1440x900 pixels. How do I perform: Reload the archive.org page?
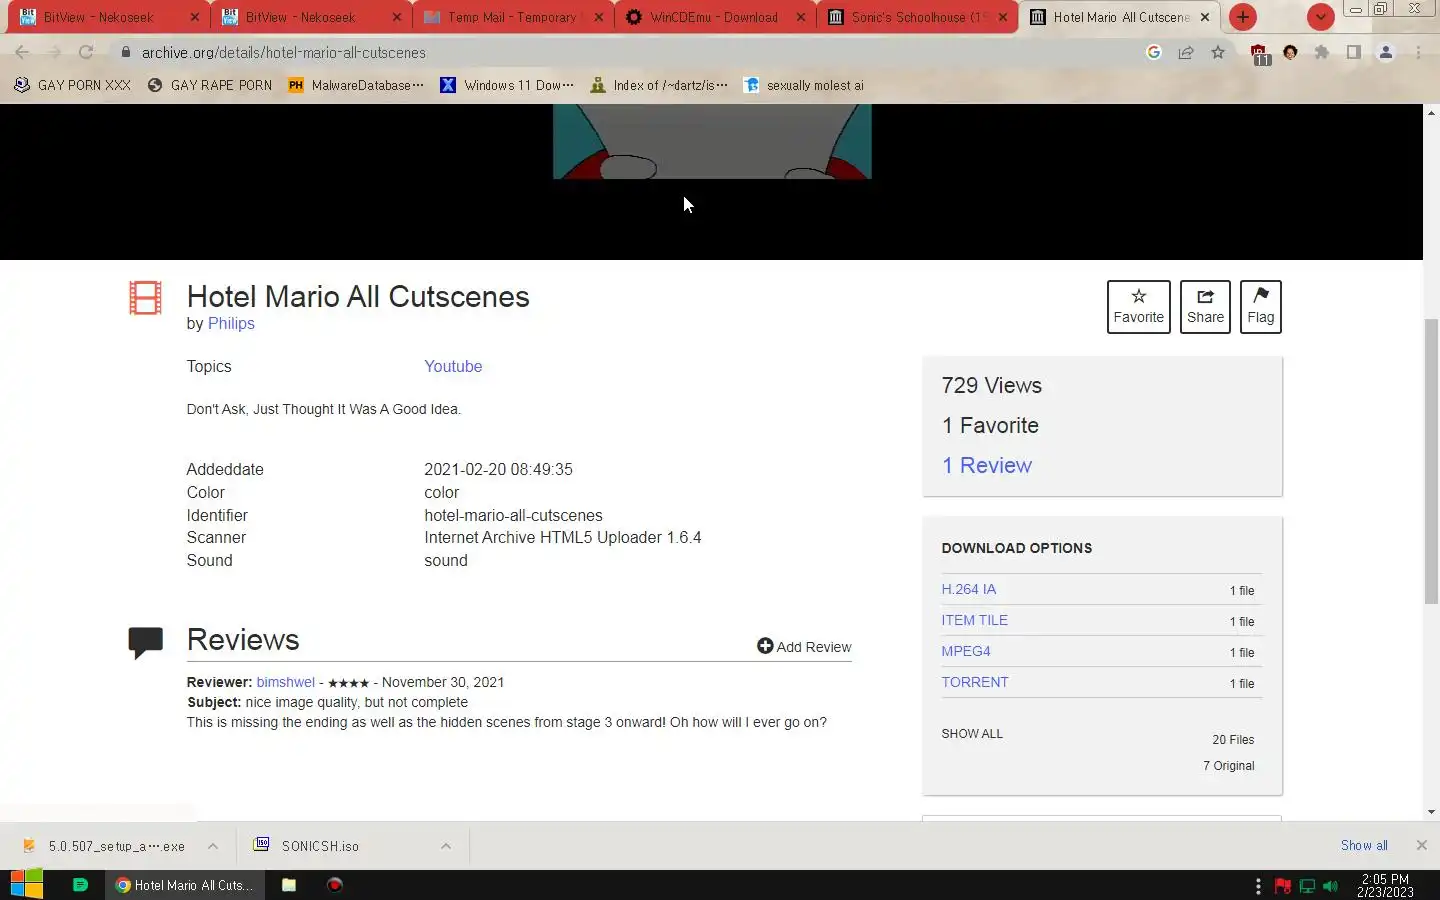click(86, 52)
